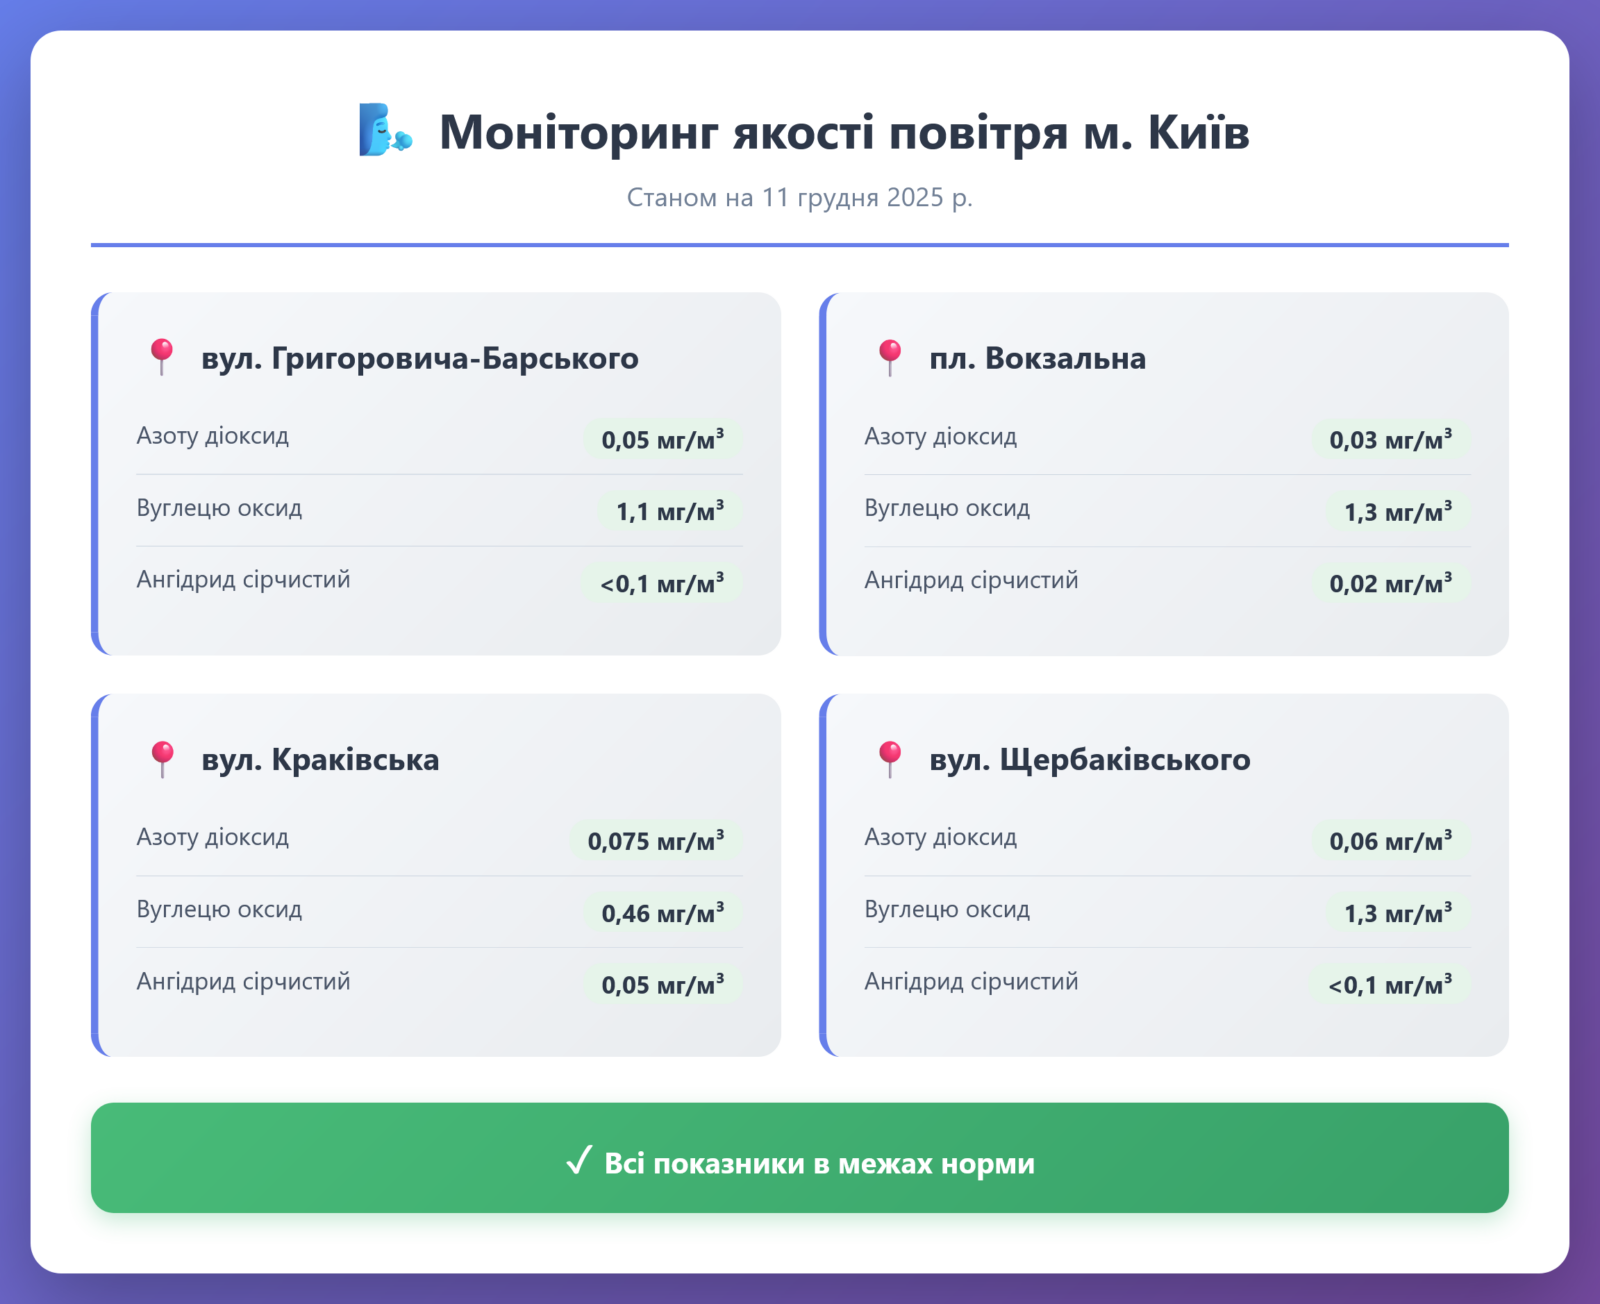The width and height of the screenshot is (1600, 1304).
Task: Click the date line 'Станом на 11 грудня 2025 р.'
Action: (x=799, y=198)
